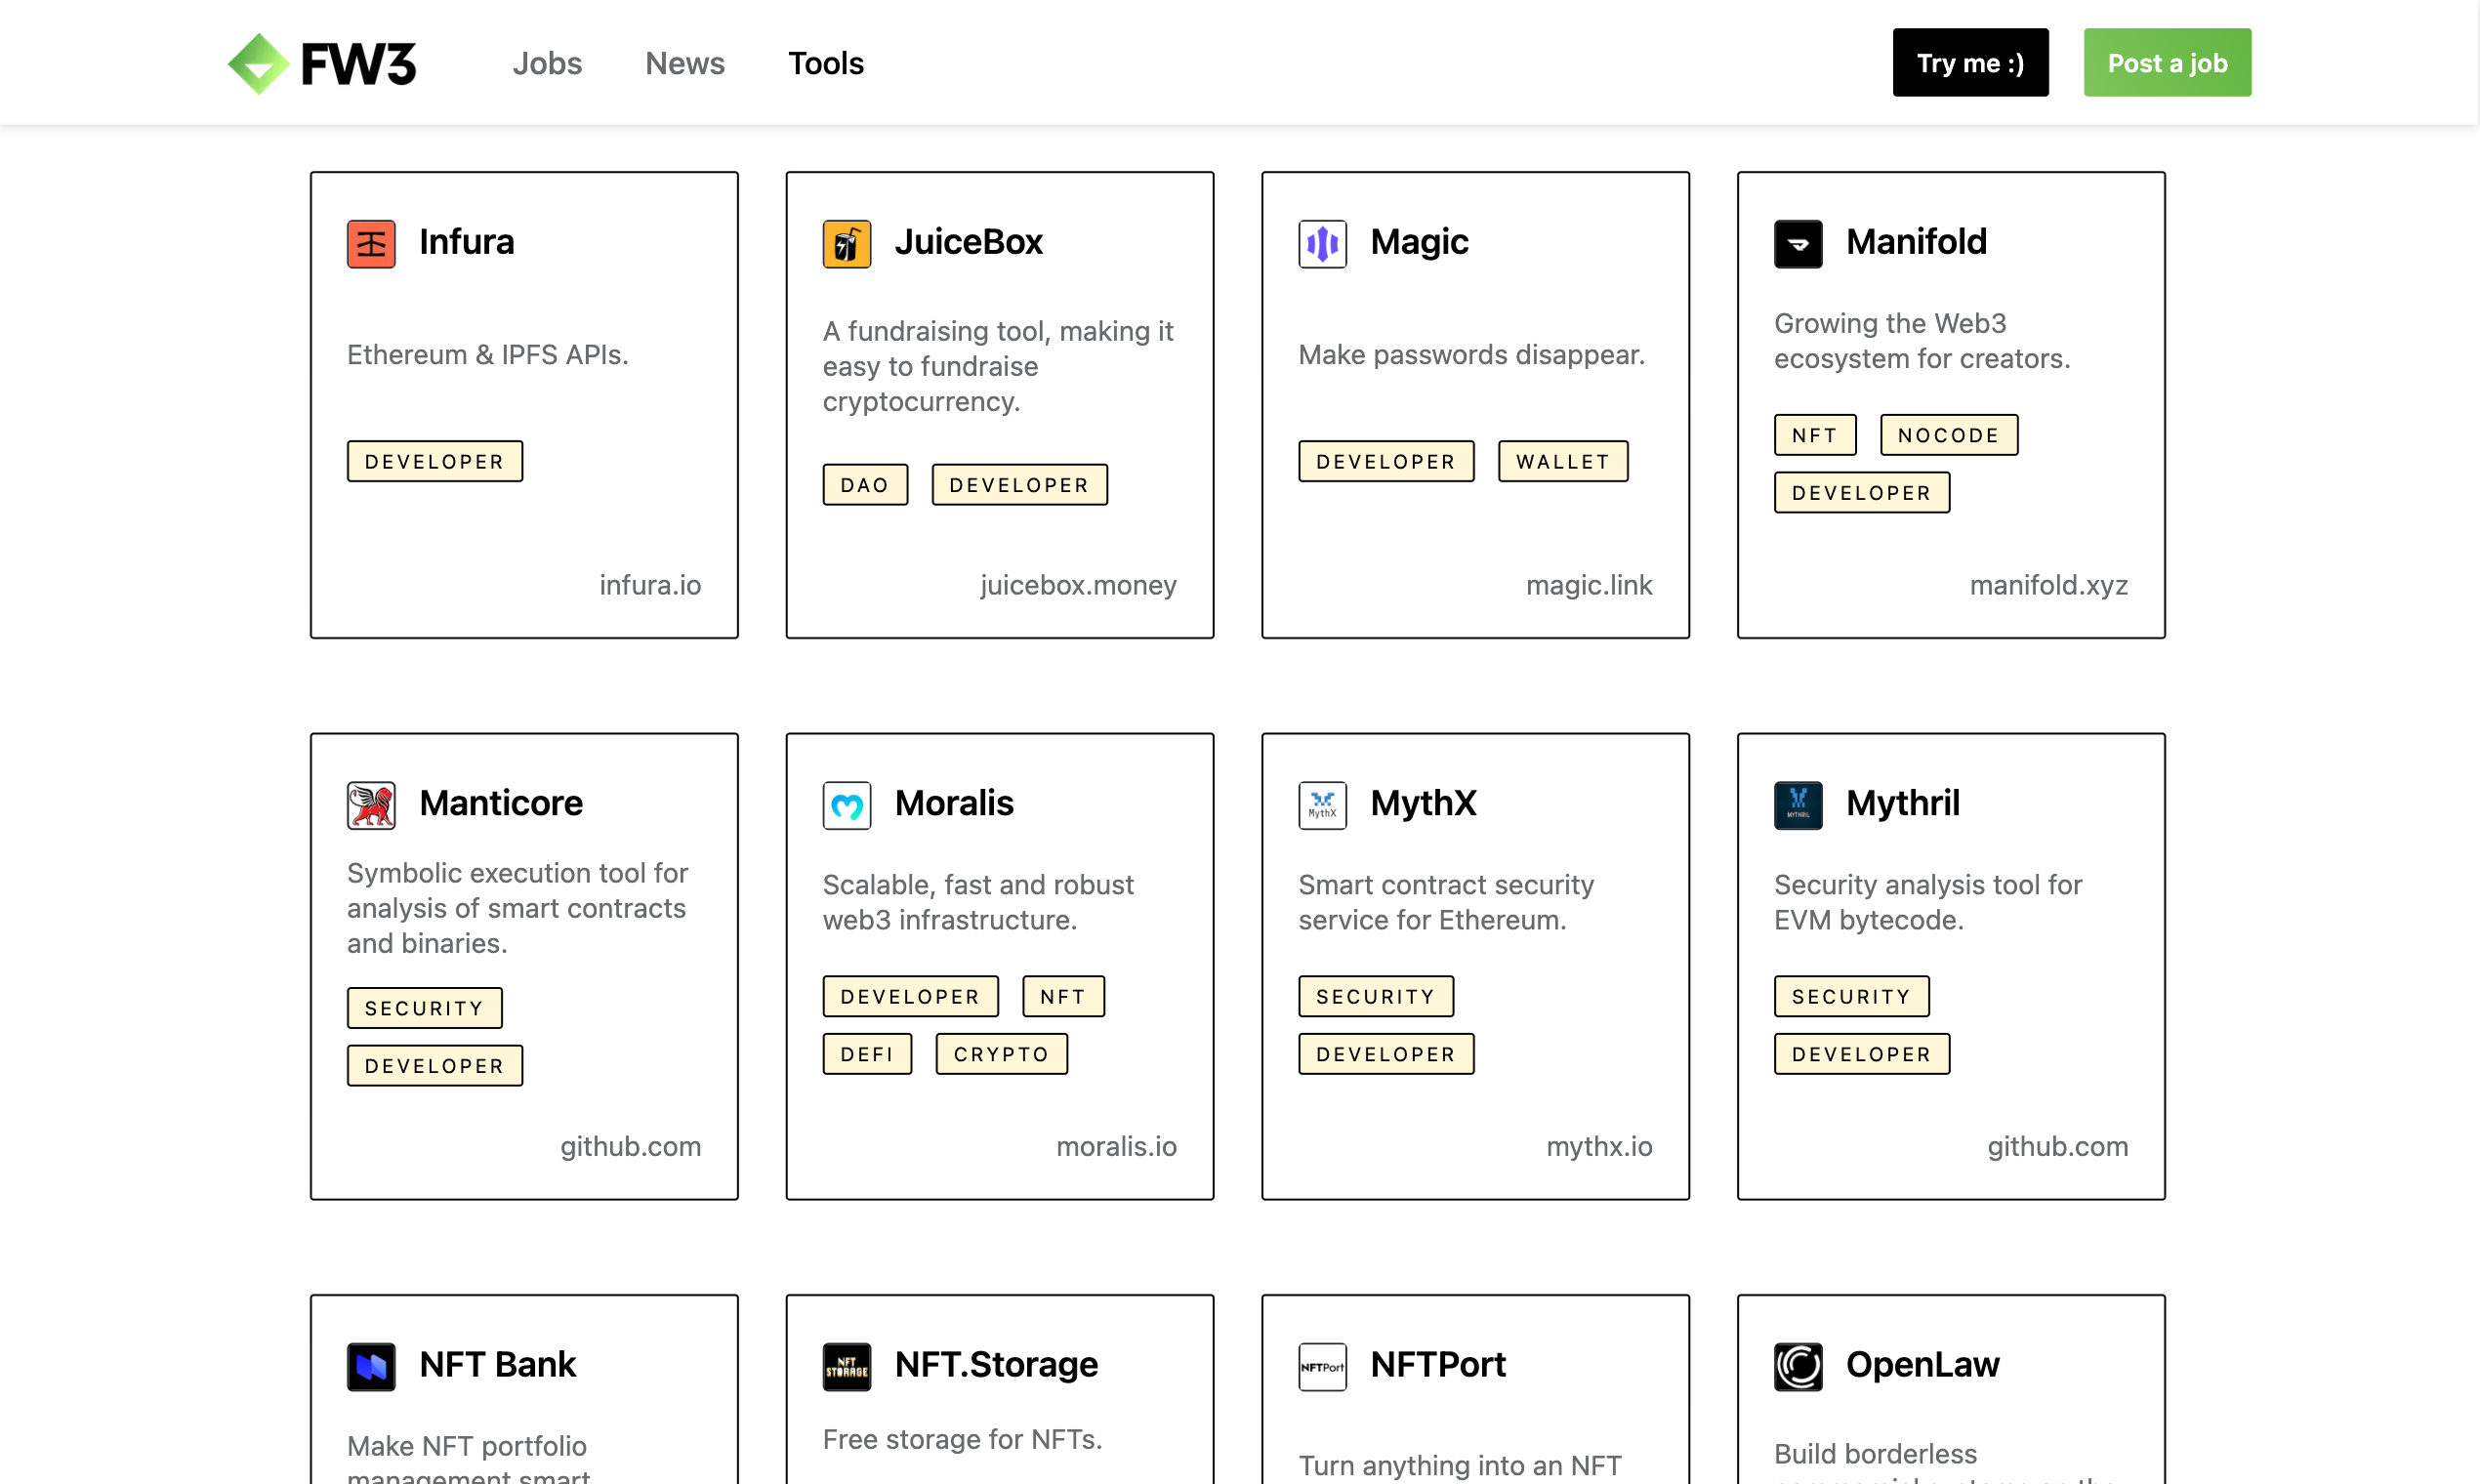Select the DEVELOPER tag on Moralis card
The width and height of the screenshot is (2480, 1484).
pos(911,996)
